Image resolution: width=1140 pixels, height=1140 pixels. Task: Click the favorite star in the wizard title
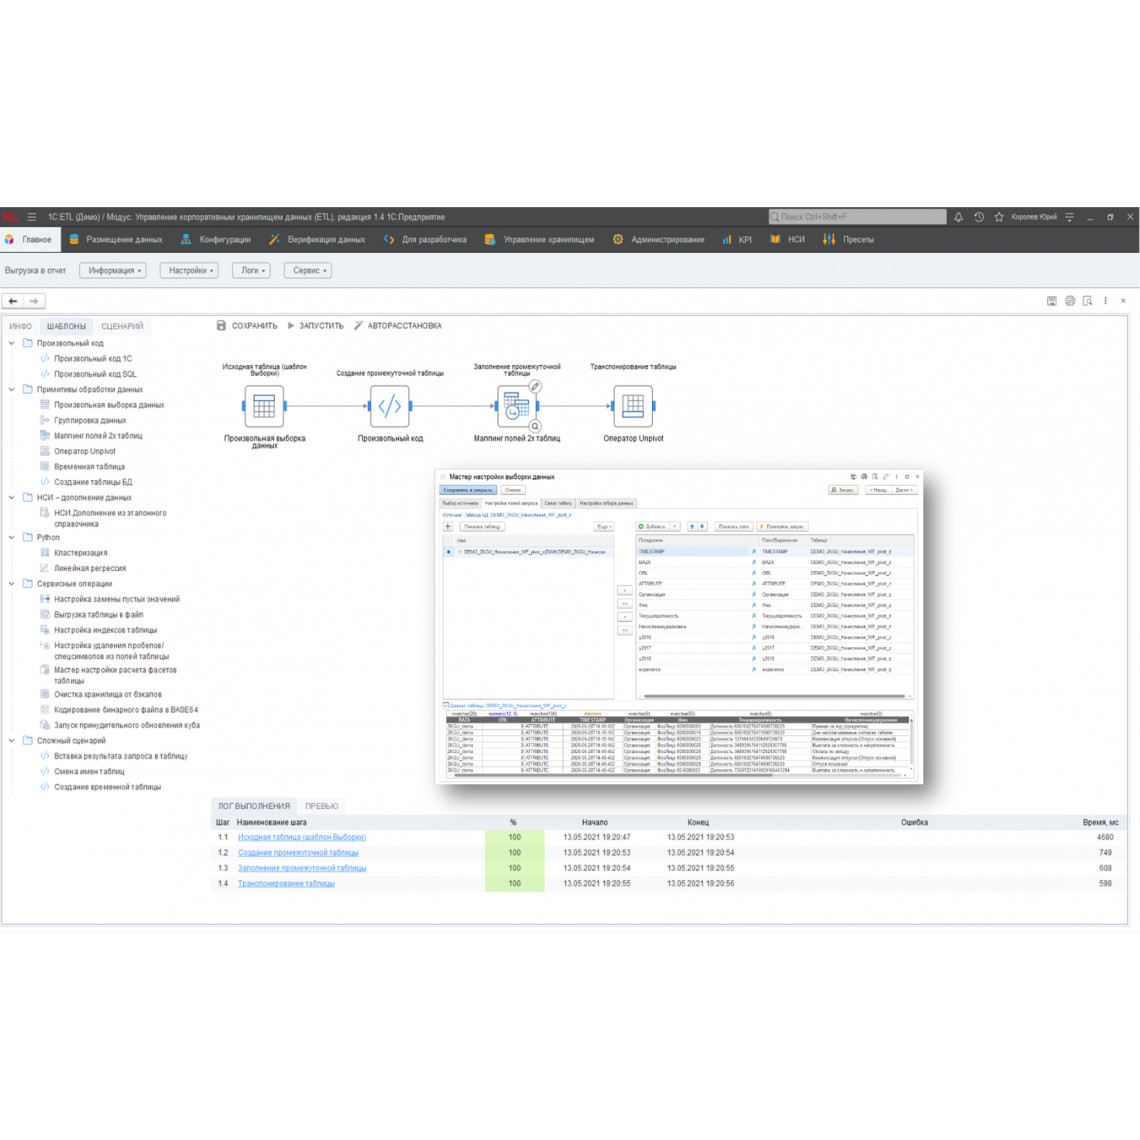(443, 477)
